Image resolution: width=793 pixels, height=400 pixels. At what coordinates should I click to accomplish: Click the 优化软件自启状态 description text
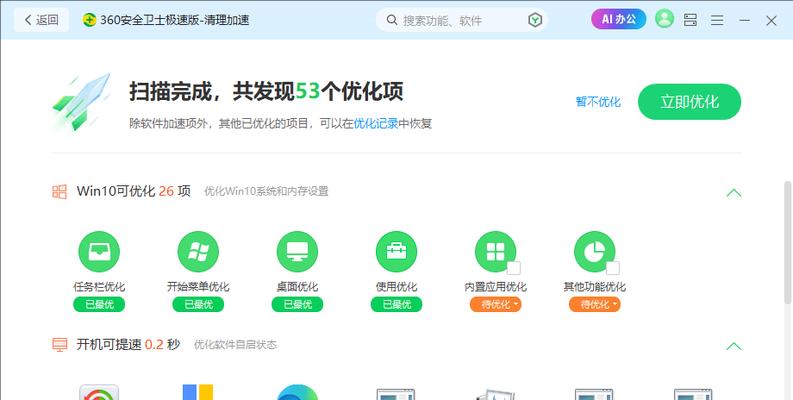coord(236,345)
